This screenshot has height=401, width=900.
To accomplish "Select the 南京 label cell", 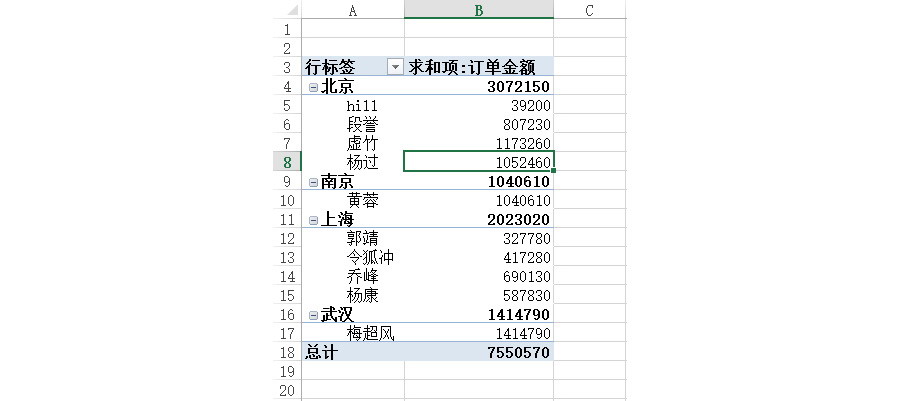I will click(352, 182).
